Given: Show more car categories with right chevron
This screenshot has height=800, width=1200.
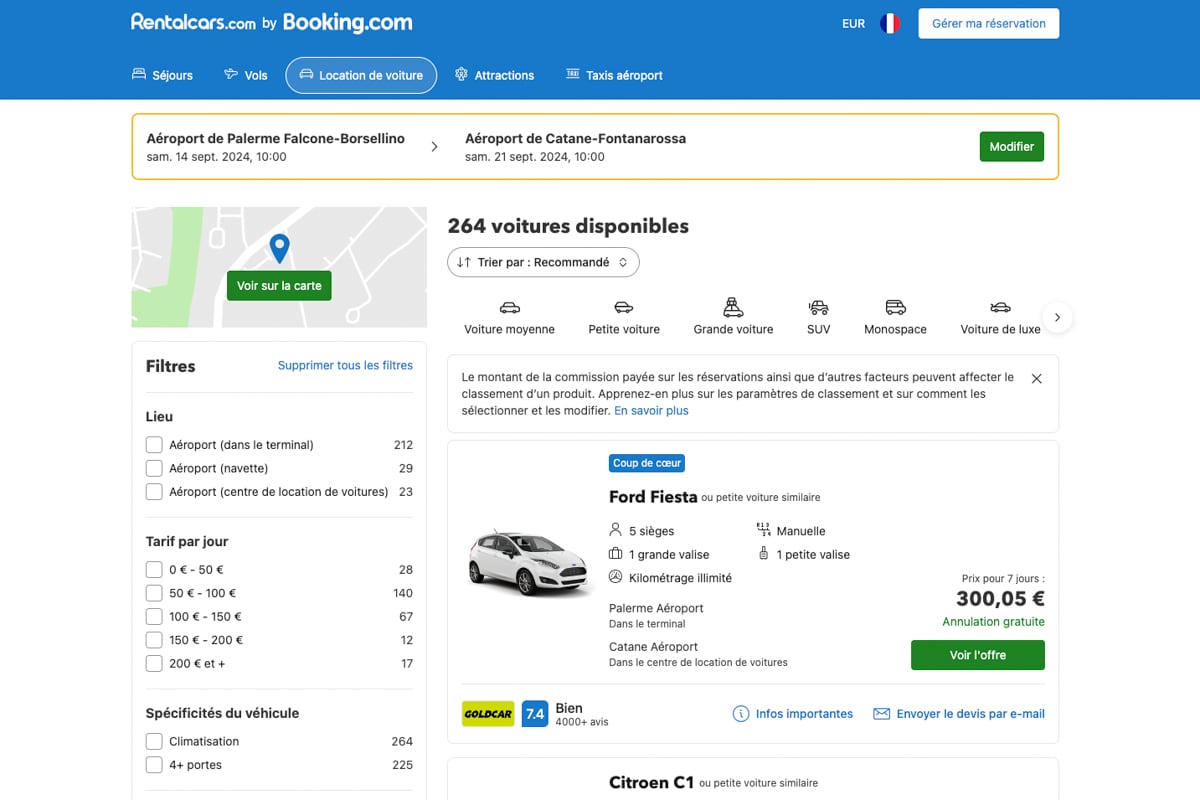Looking at the screenshot, I should pos(1057,318).
